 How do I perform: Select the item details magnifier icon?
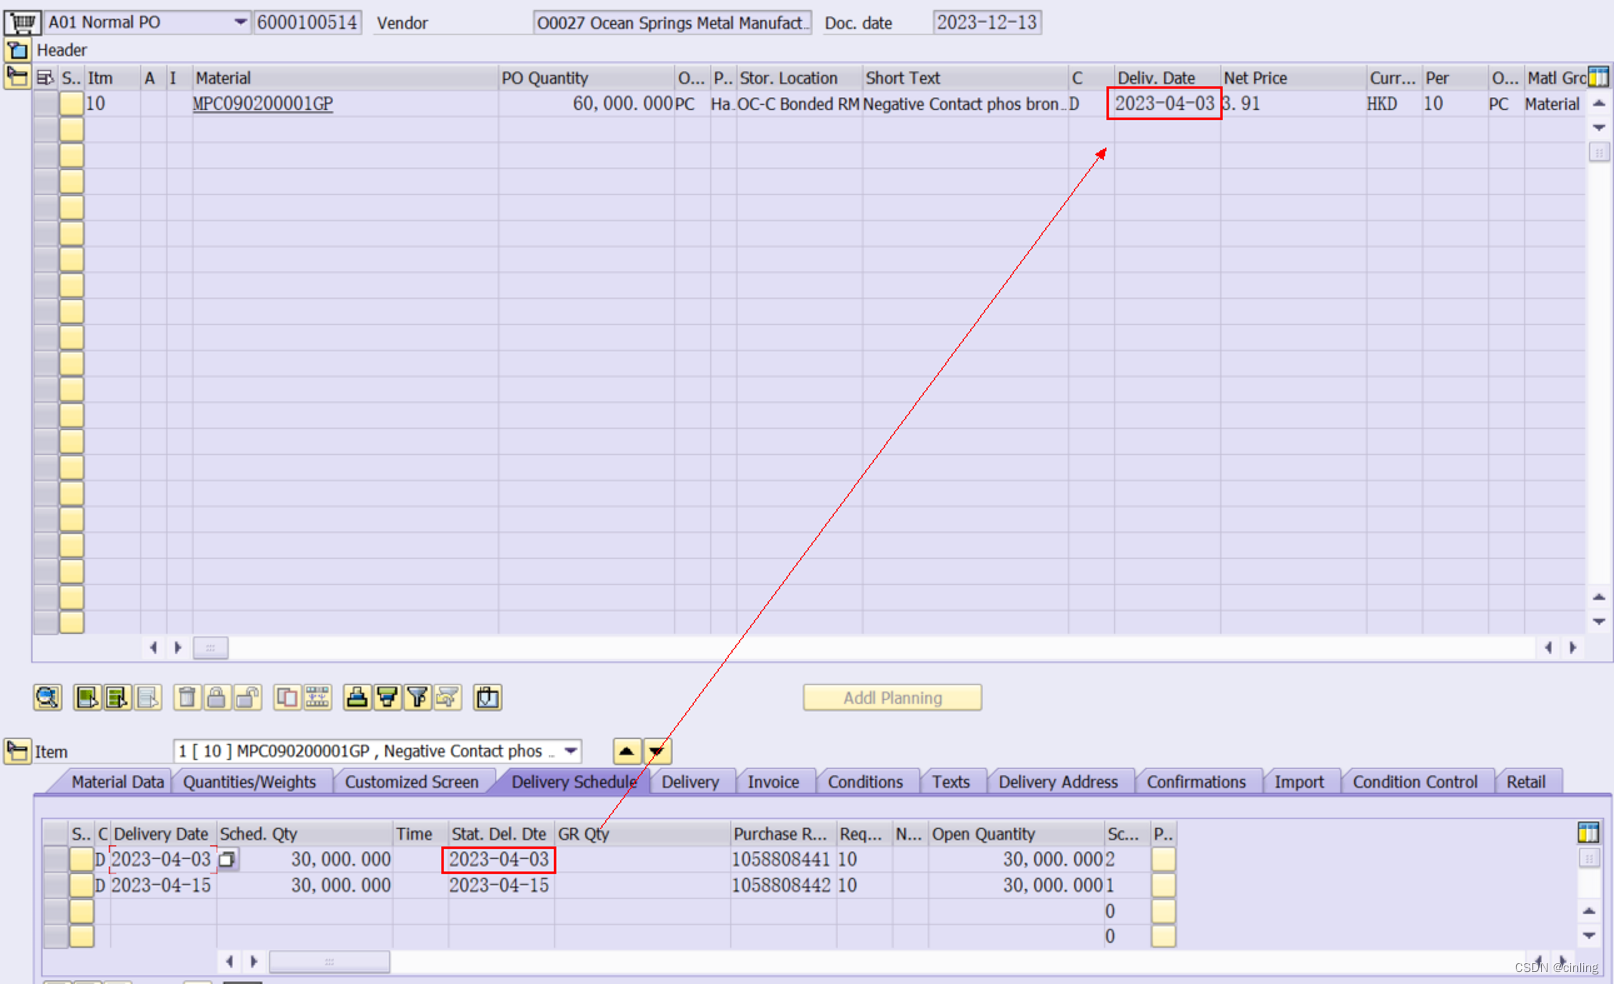tap(47, 697)
